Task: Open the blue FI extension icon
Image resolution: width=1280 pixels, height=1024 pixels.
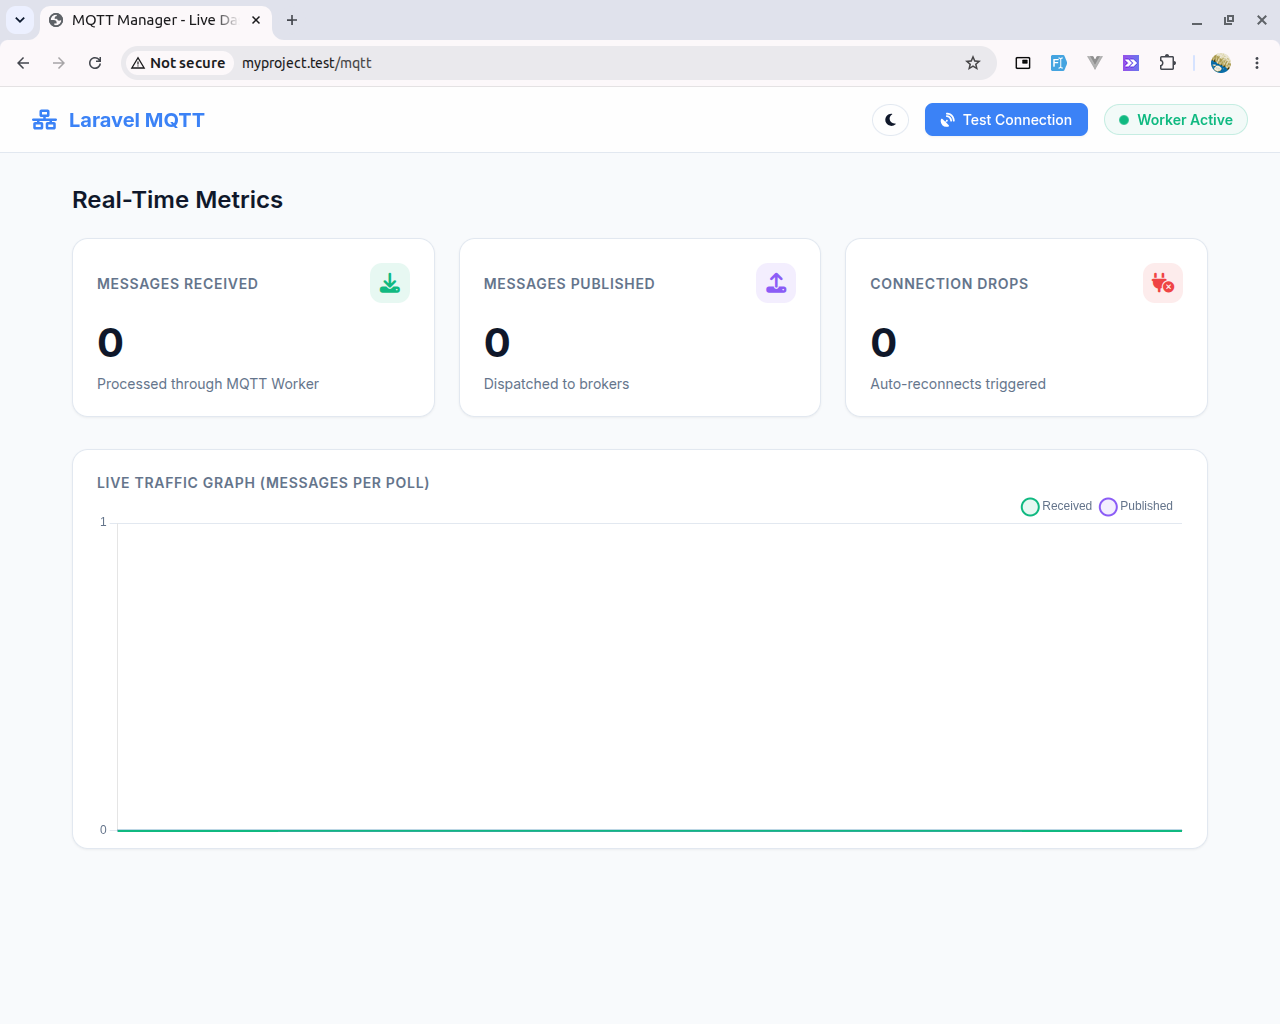Action: tap(1059, 63)
